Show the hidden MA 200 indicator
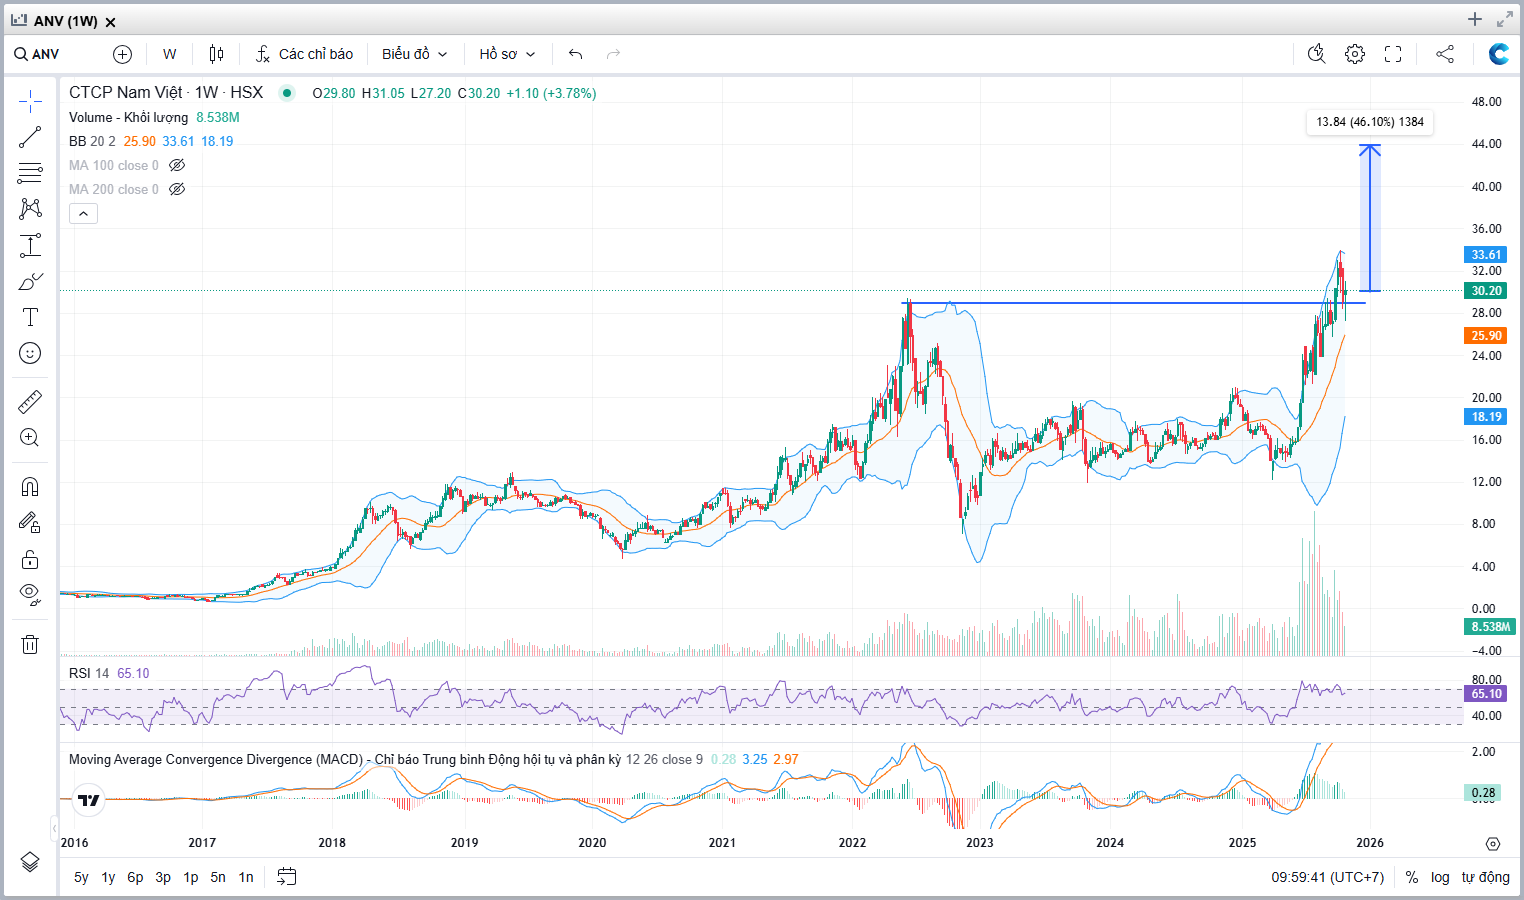Screen dimensions: 1524x900 (177, 189)
